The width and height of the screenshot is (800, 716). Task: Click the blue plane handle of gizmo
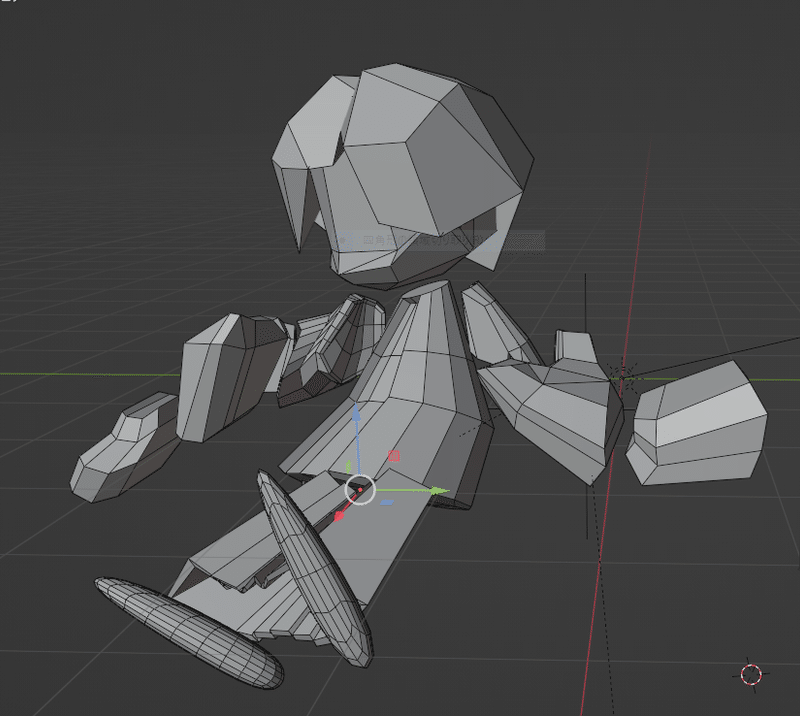pos(387,503)
